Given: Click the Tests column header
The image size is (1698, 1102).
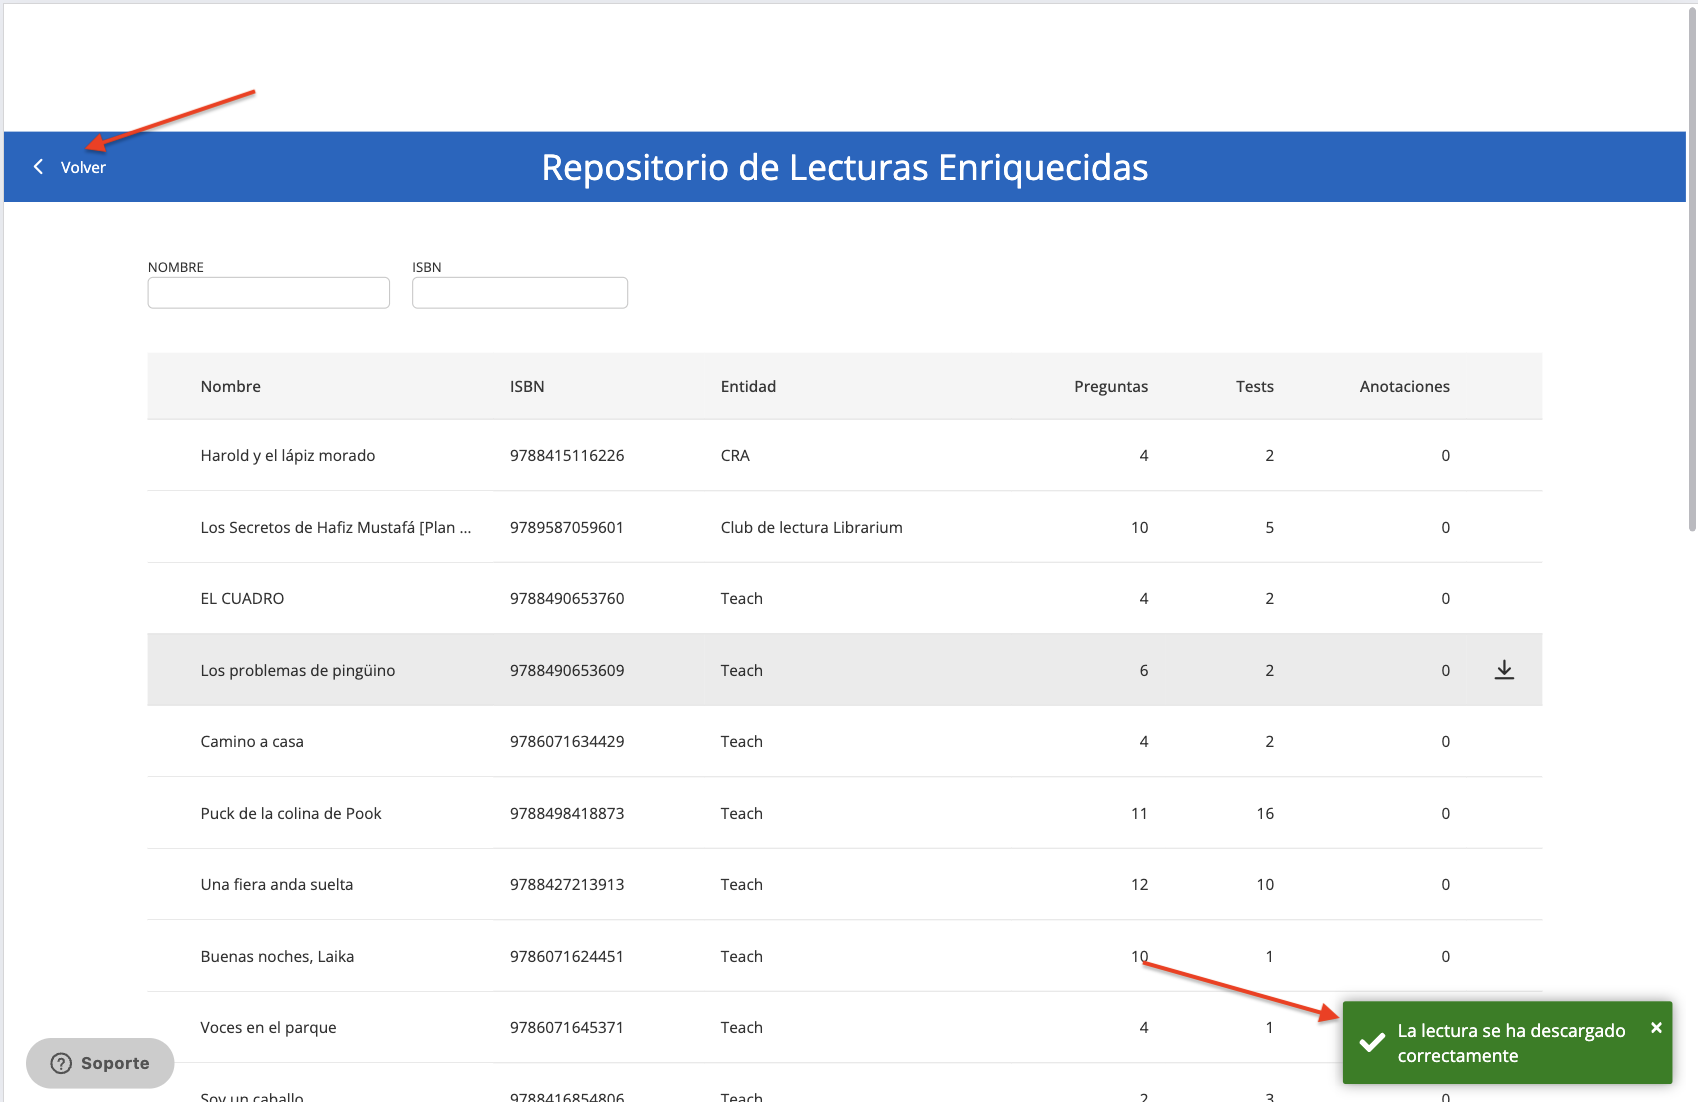Looking at the screenshot, I should [1255, 387].
